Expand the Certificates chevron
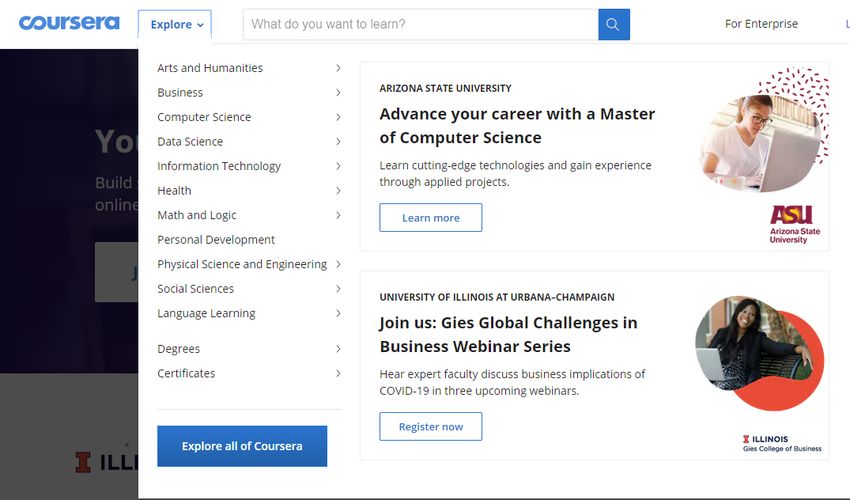 click(x=338, y=374)
